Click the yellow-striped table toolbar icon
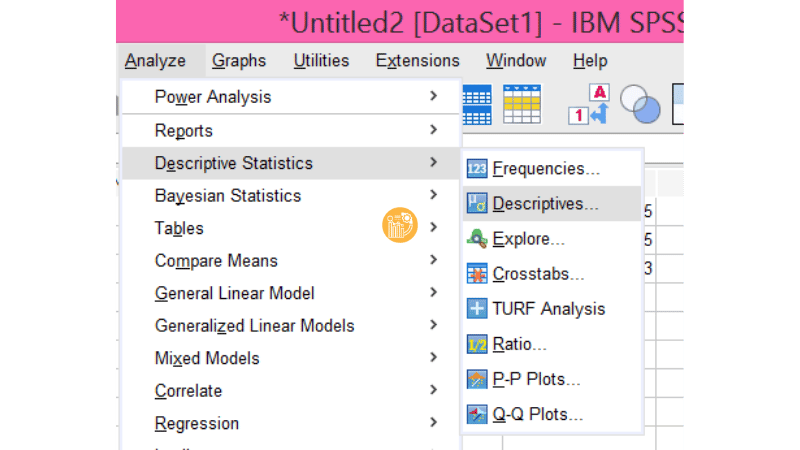800x450 pixels. pos(521,105)
